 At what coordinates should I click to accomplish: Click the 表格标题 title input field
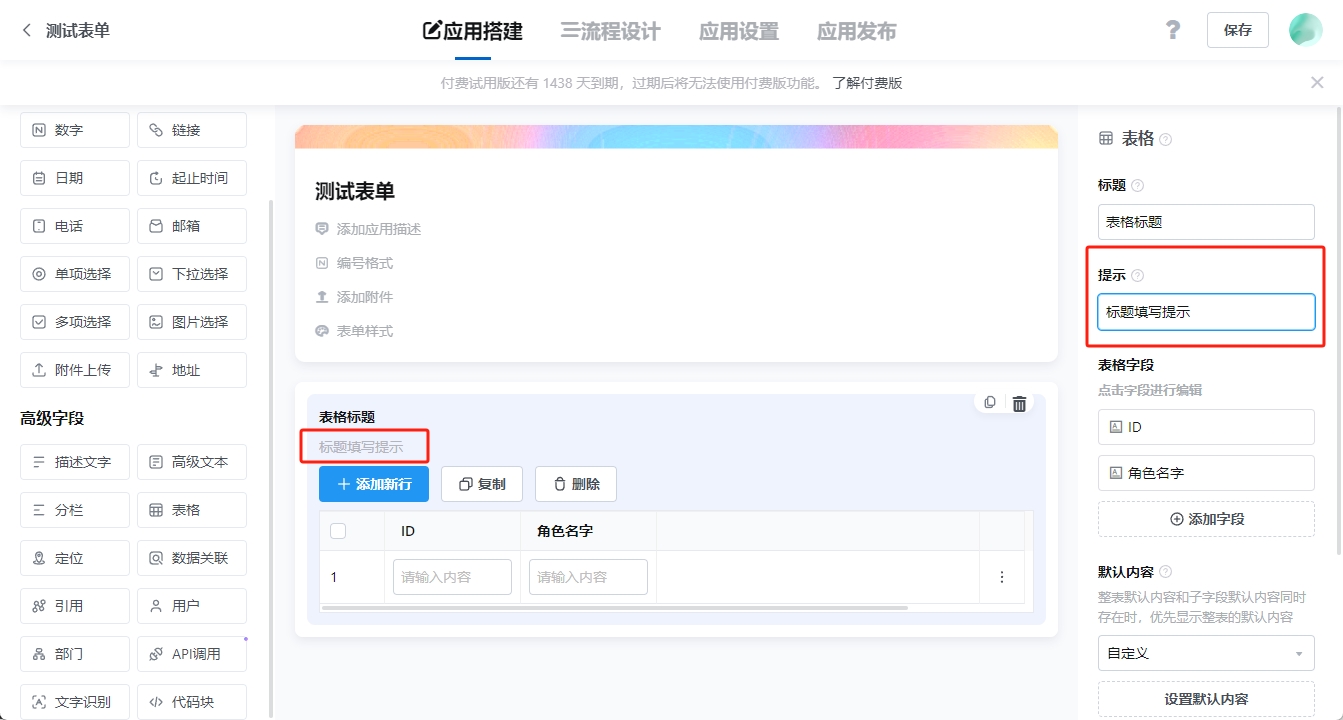click(x=1205, y=222)
